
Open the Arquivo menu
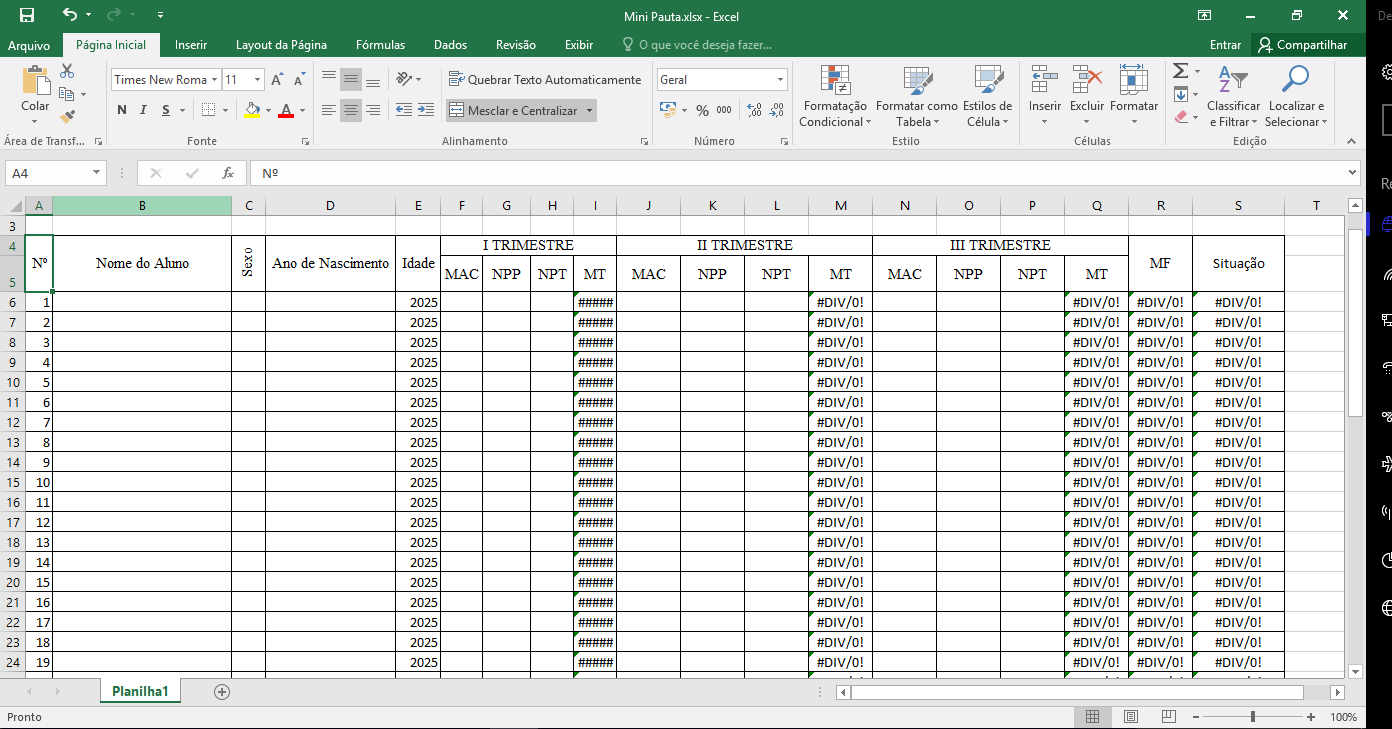(x=29, y=45)
